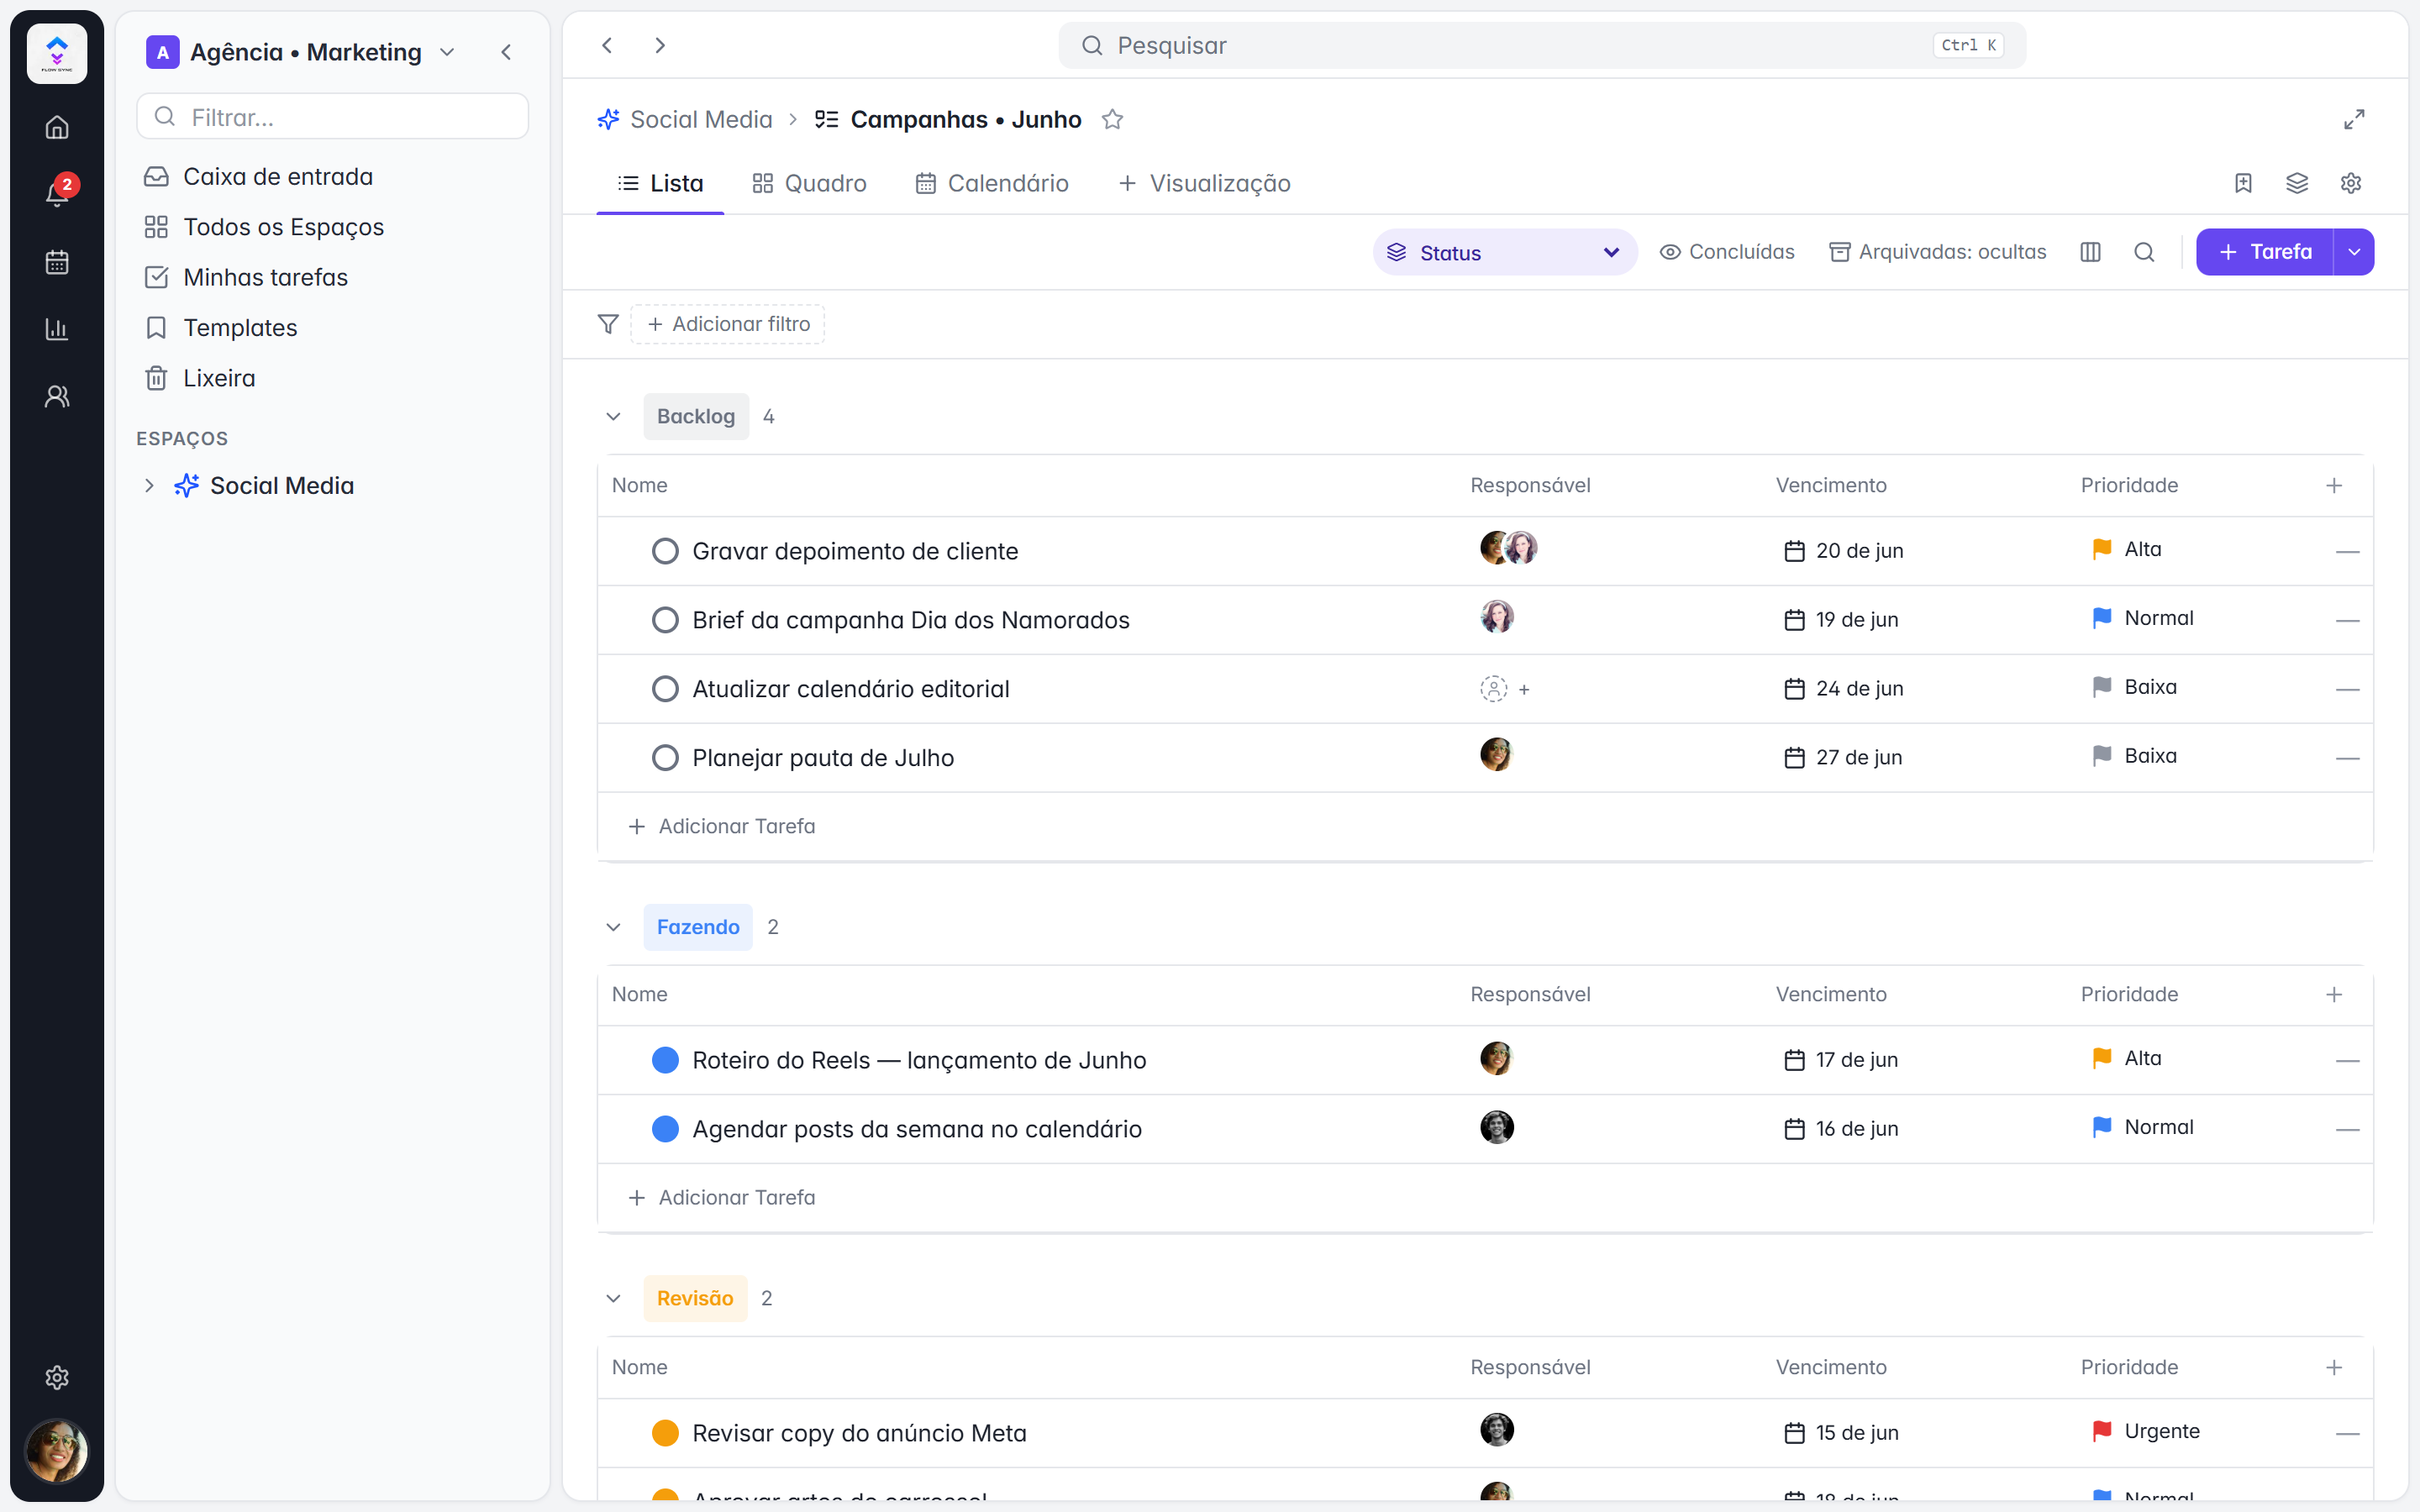
Task: Assign someone to Atualizar calendário editorial
Action: [1504, 689]
